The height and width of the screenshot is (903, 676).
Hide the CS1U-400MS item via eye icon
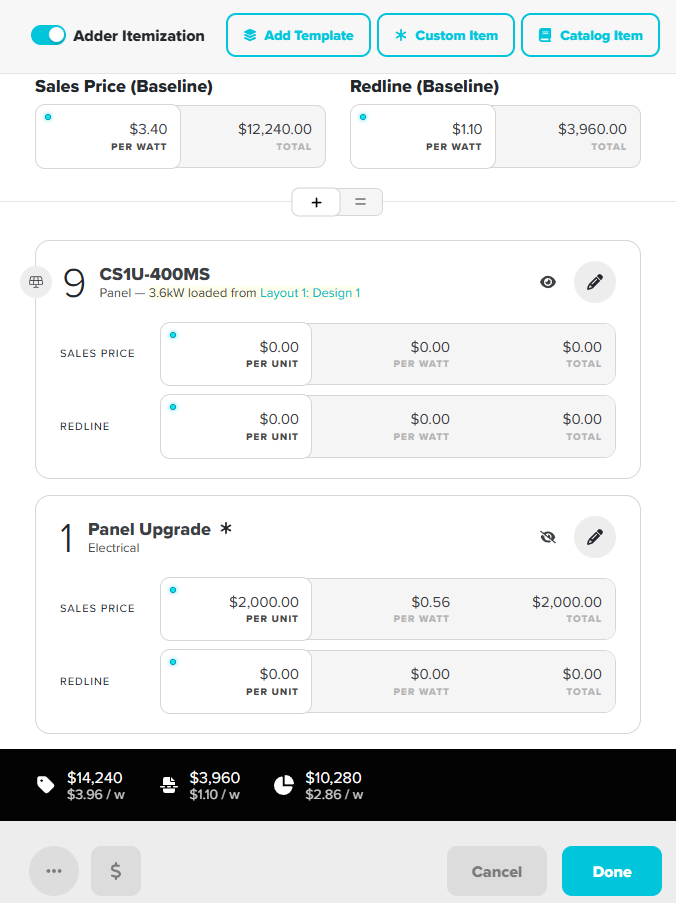click(548, 282)
